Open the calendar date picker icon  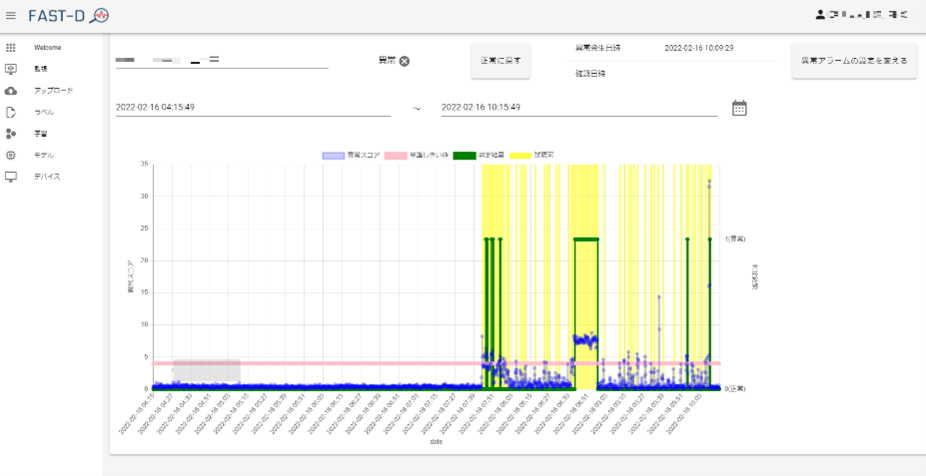pos(739,108)
